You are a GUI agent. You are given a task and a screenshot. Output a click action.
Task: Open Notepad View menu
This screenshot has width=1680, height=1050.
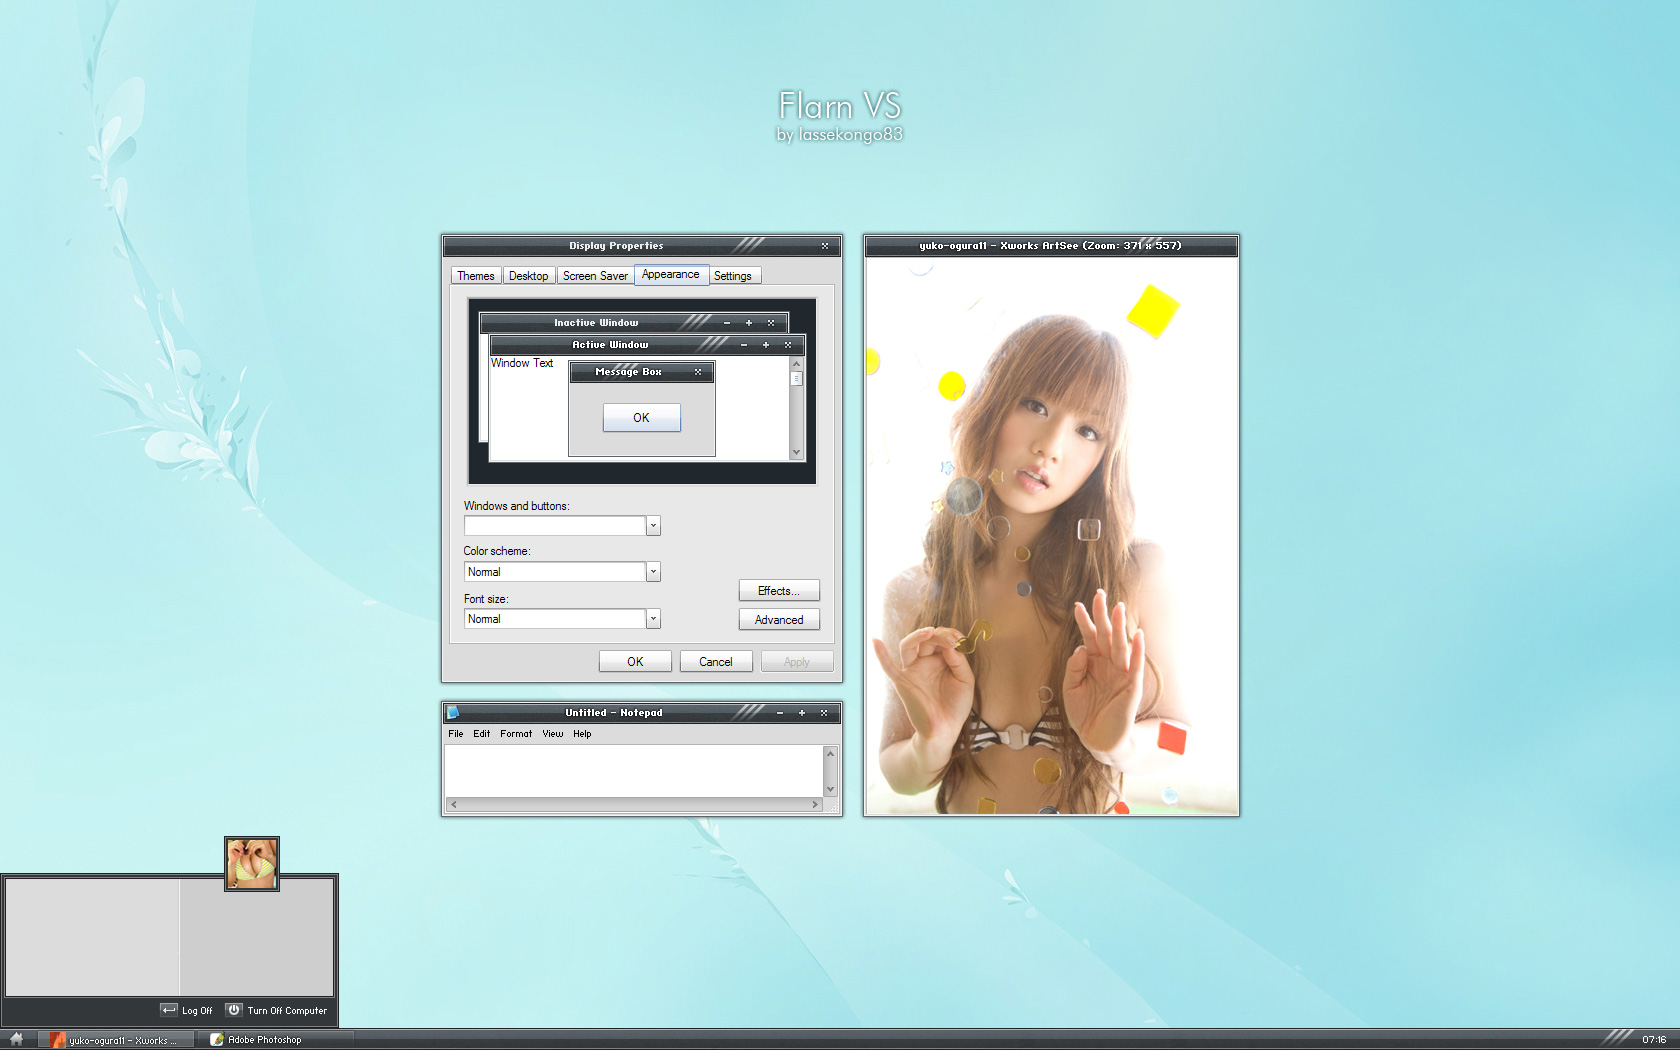point(553,734)
